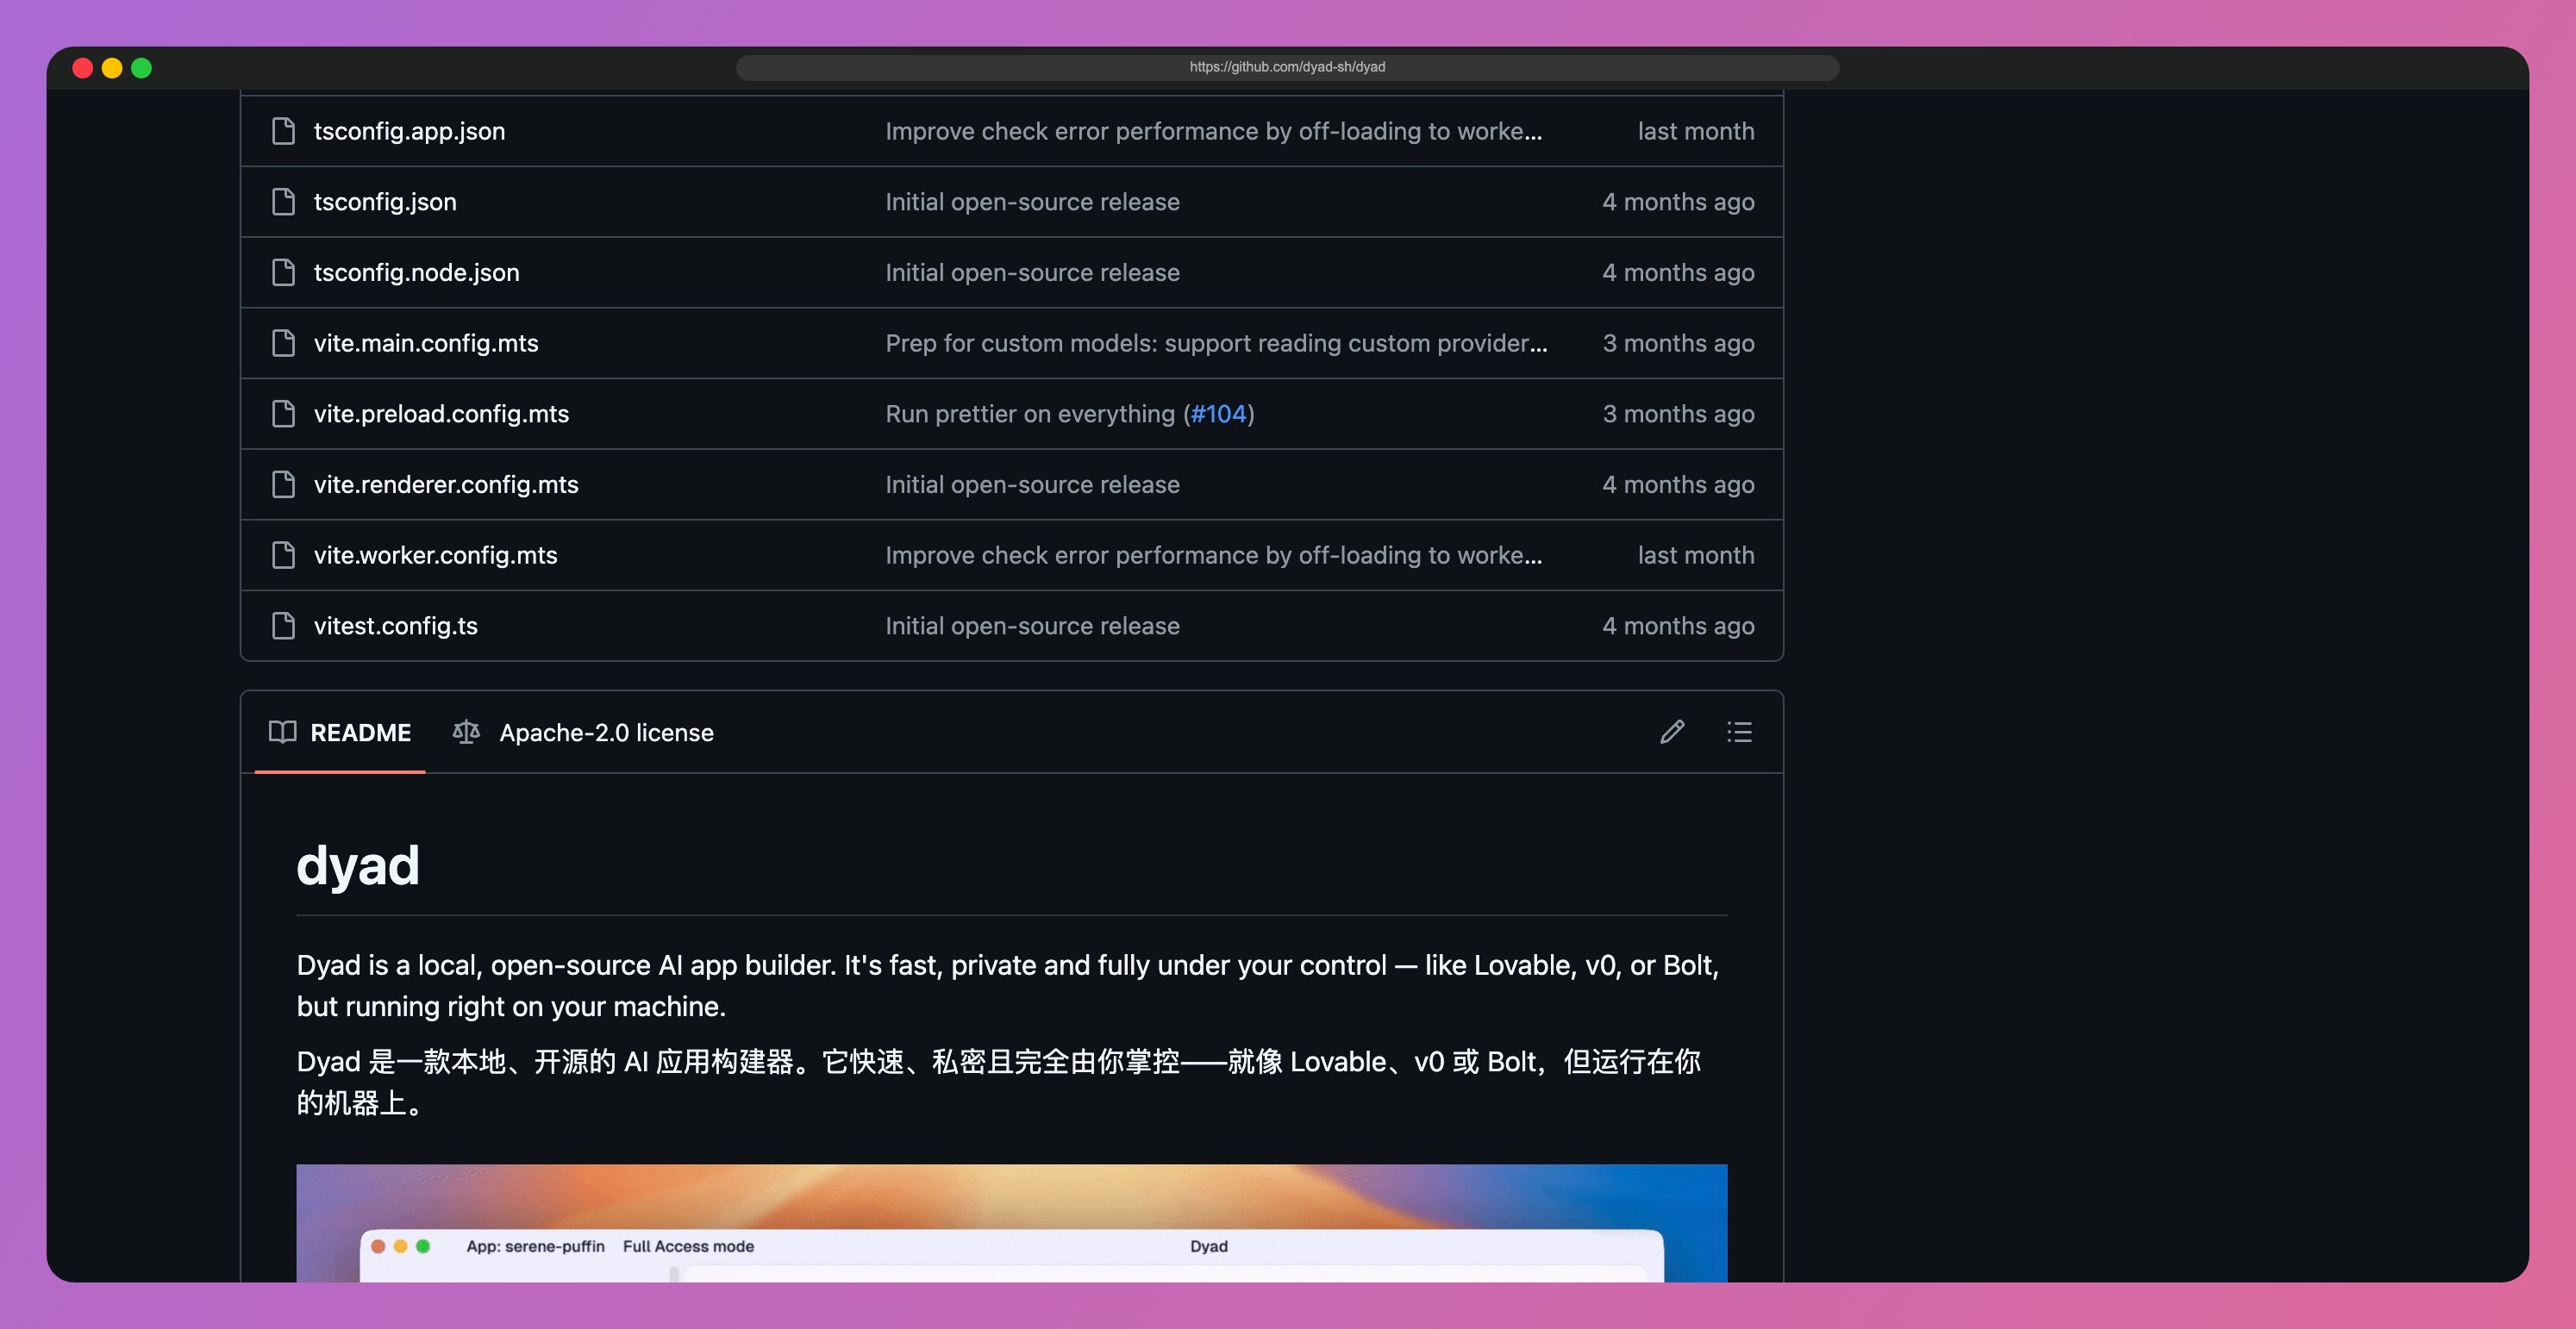2576x1329 pixels.
Task: Click the yellow minimize window button
Action: [x=112, y=68]
